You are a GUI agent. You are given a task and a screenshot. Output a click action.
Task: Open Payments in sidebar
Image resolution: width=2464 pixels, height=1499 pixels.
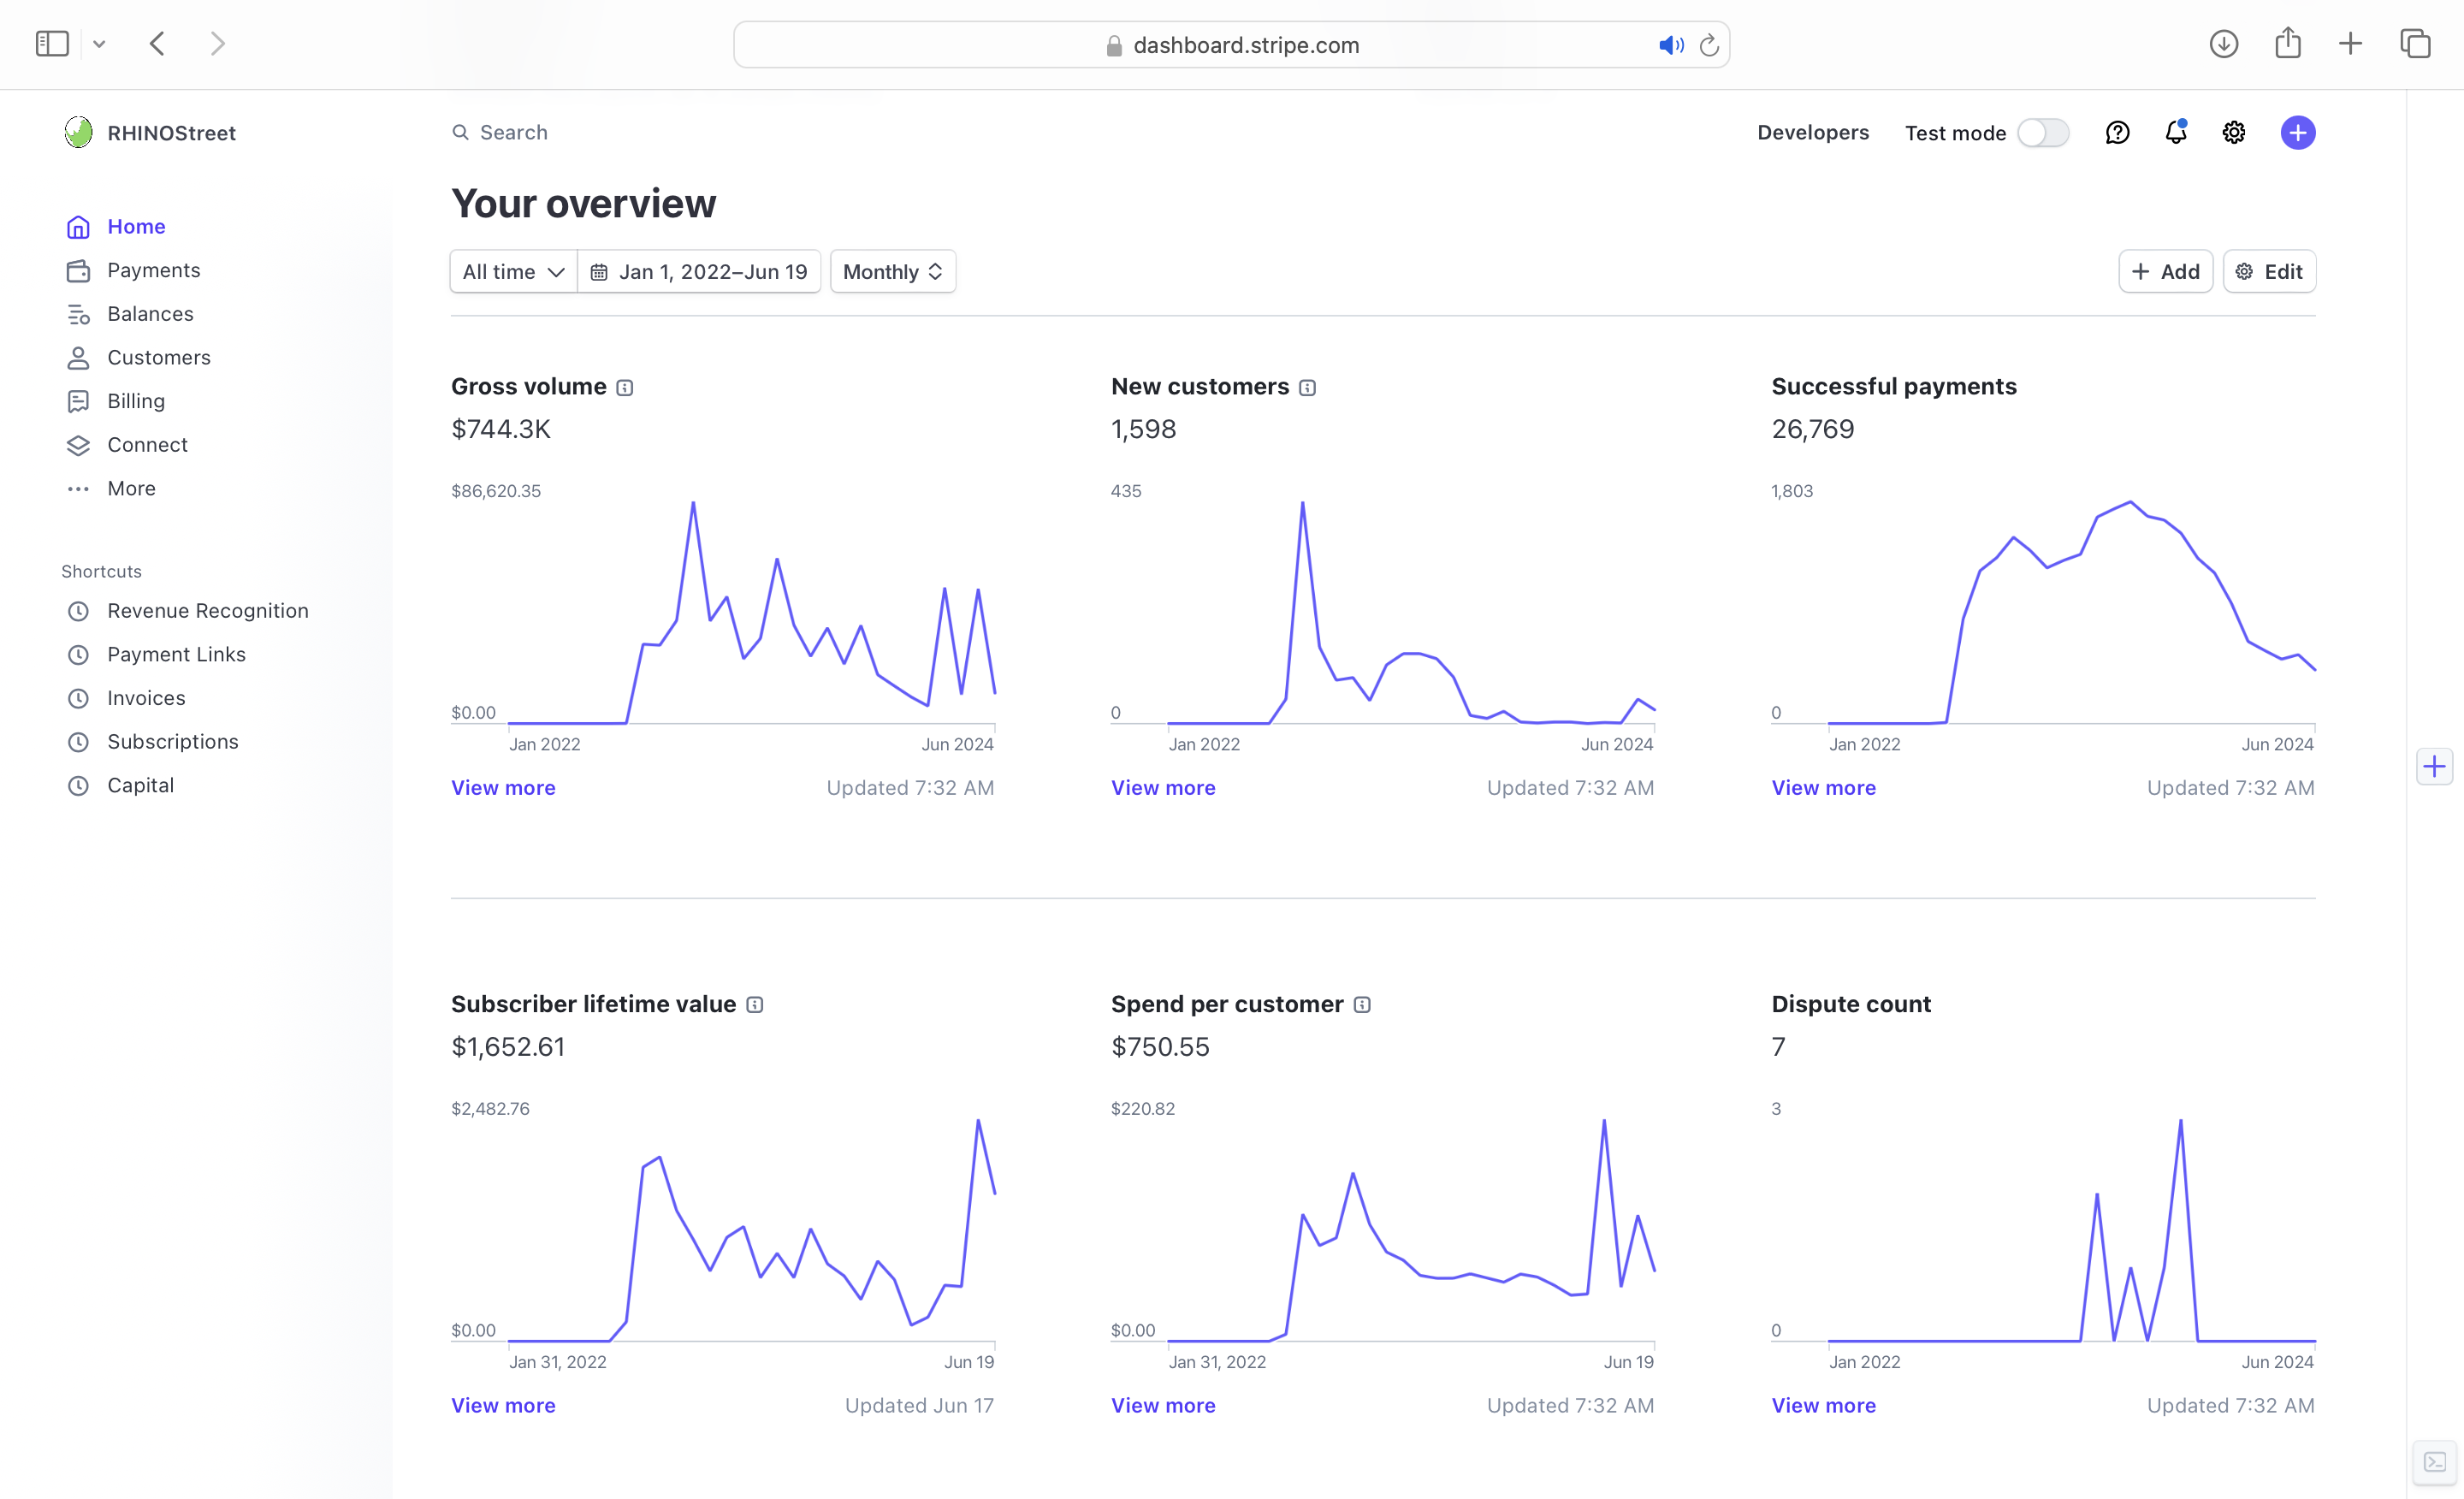coord(153,270)
